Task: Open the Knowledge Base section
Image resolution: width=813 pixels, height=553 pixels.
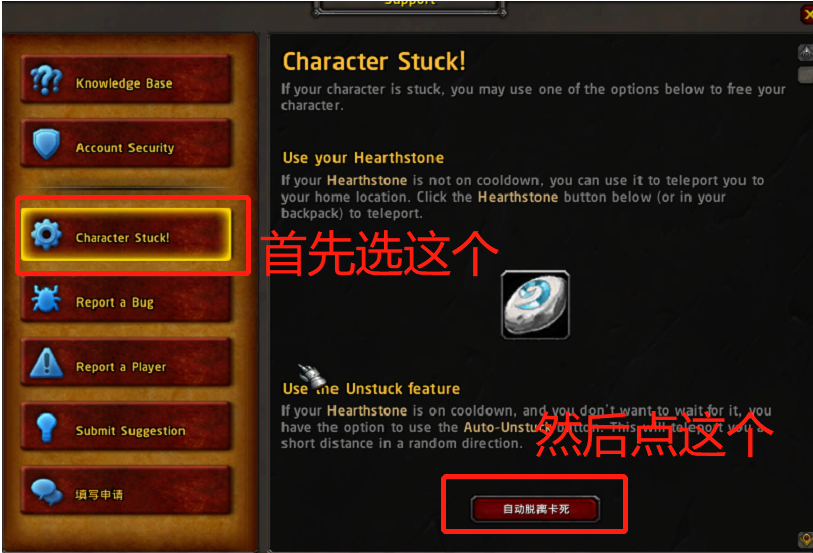Action: pos(126,79)
